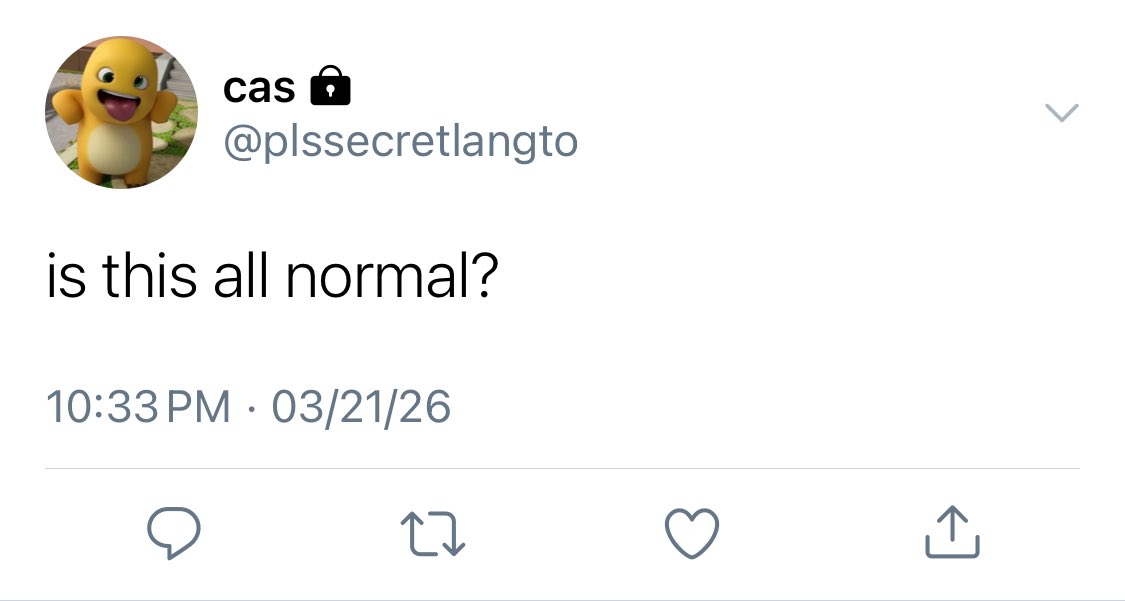Share the tweet via upload arrow icon

click(x=952, y=531)
